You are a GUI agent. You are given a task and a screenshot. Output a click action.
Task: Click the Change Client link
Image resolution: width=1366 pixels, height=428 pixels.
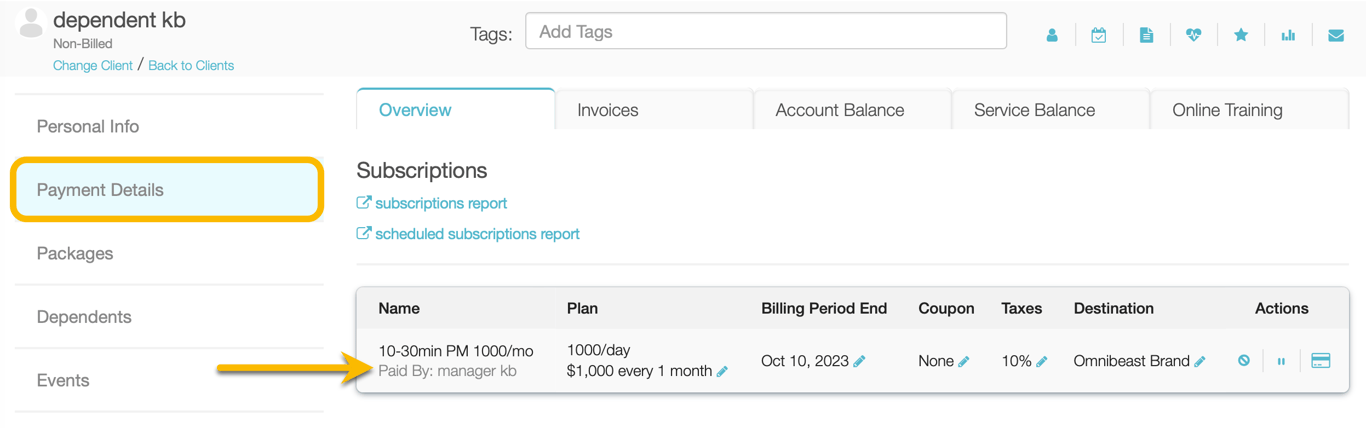pyautogui.click(x=93, y=65)
